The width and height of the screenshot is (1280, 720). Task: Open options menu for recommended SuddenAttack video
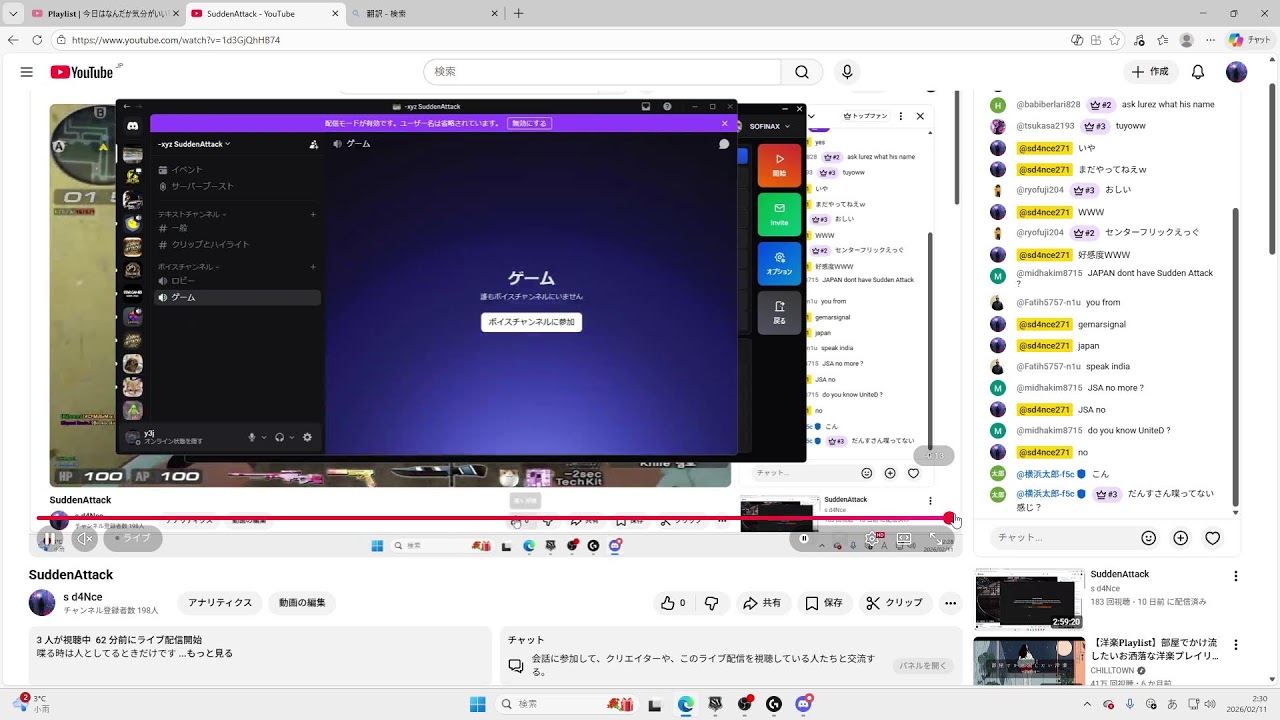1236,576
